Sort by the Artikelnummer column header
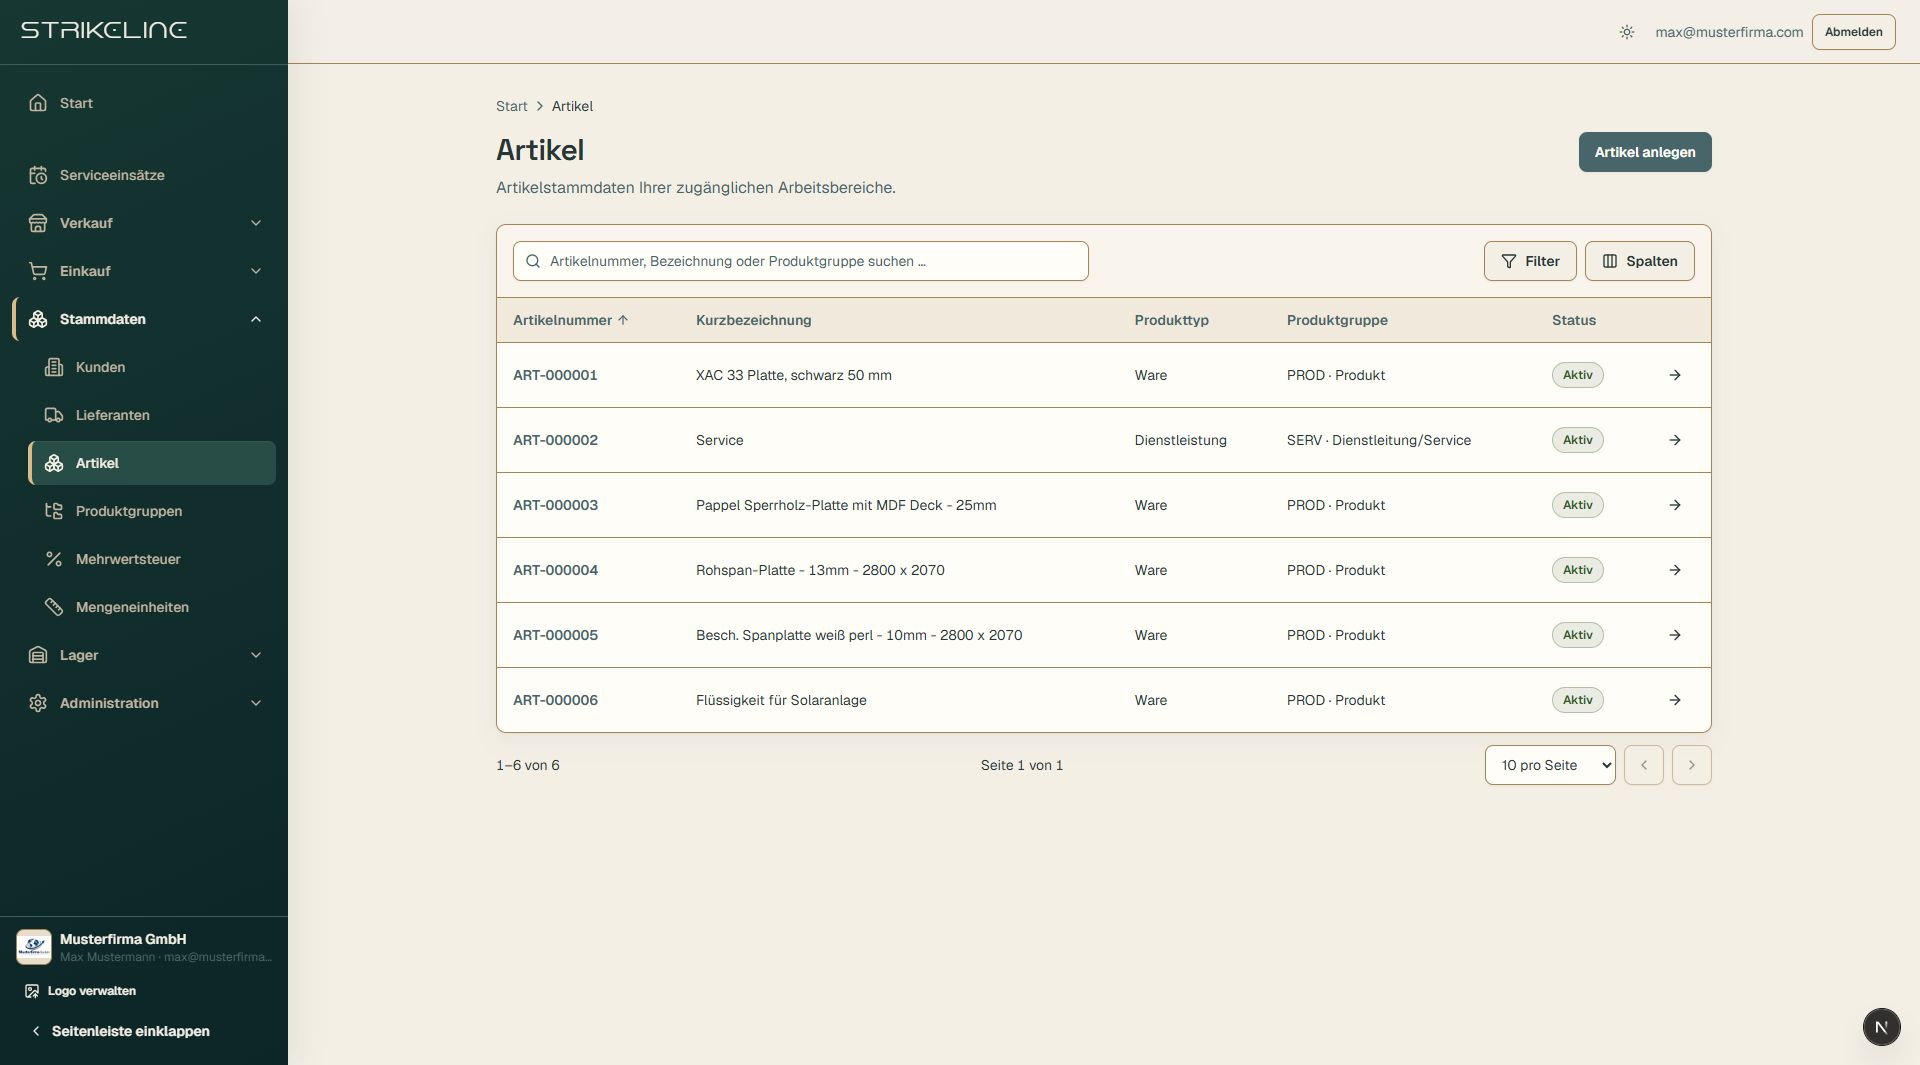This screenshot has width=1920, height=1065. coord(570,320)
